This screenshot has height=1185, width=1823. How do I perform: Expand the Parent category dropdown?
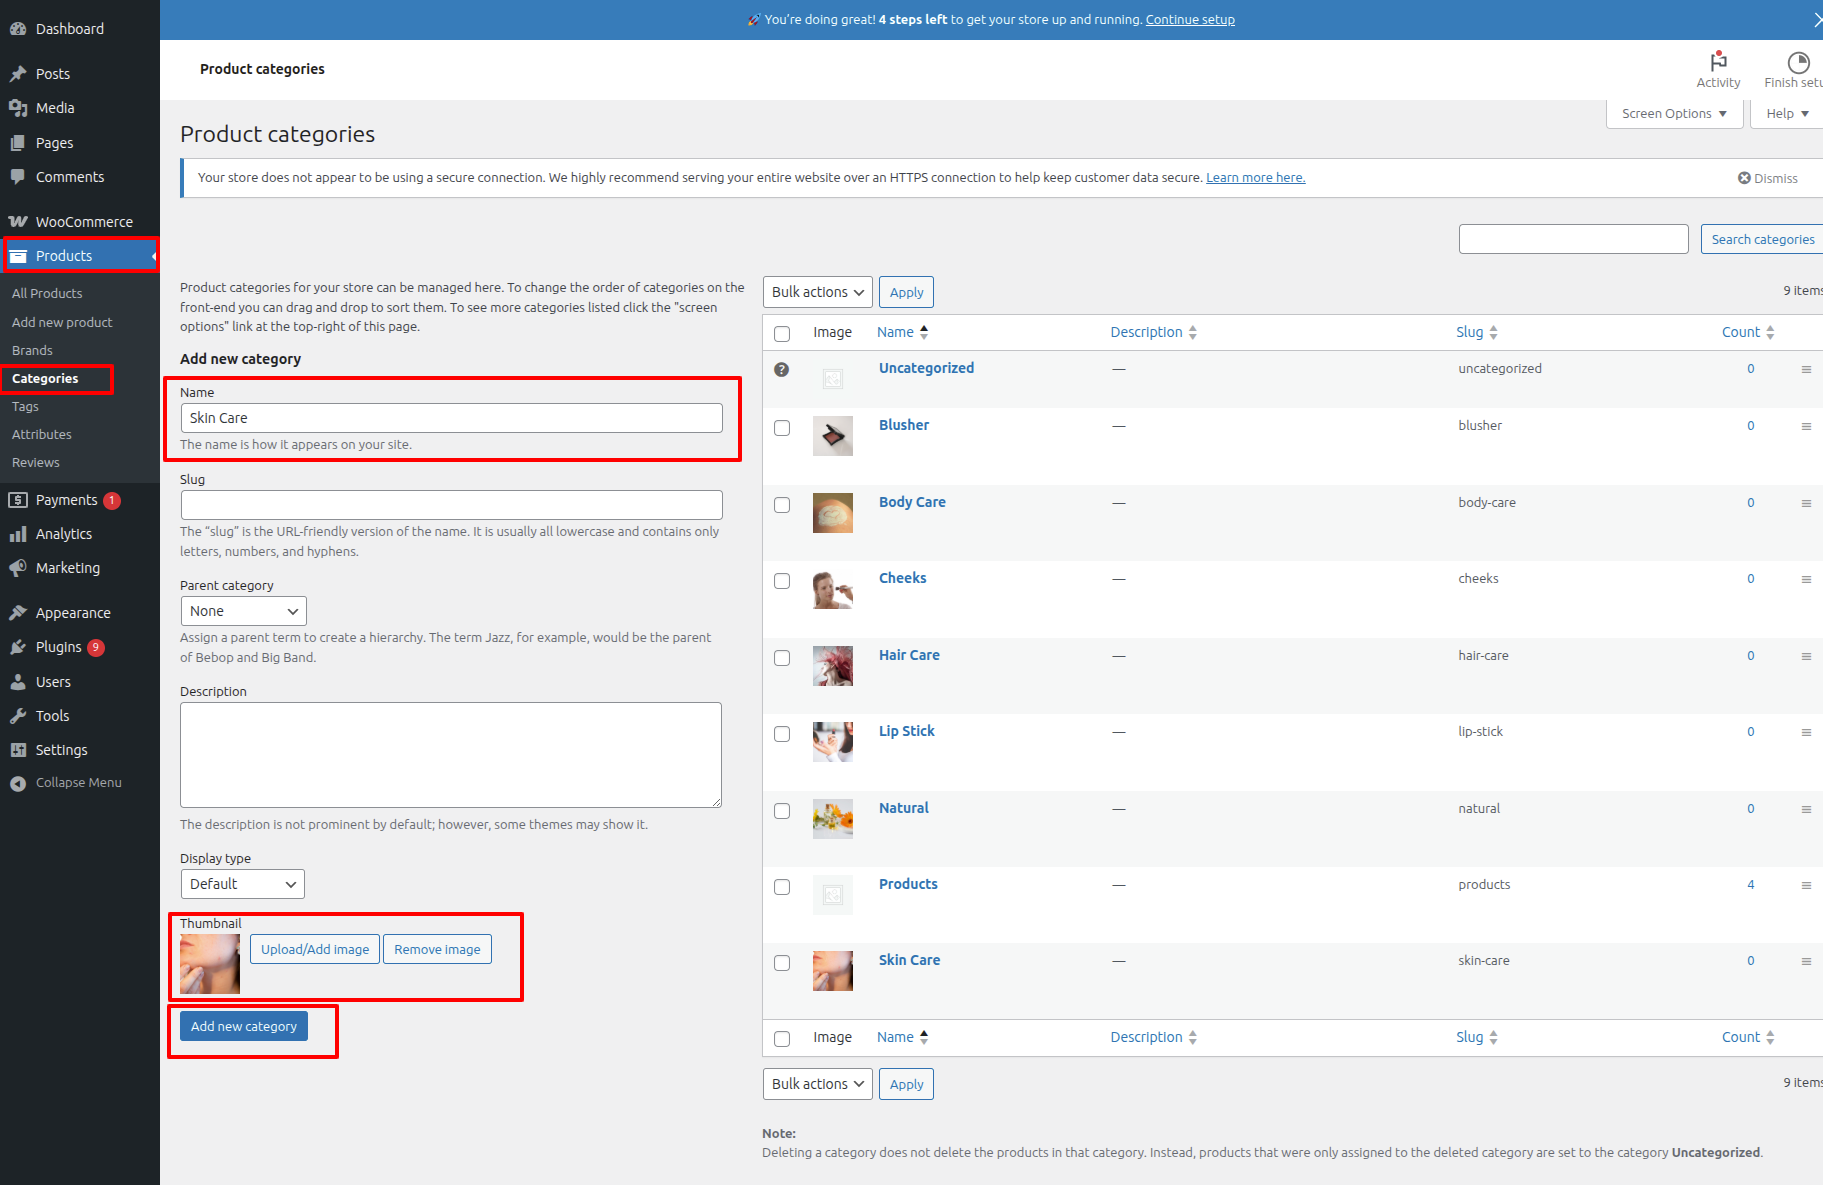pos(243,611)
